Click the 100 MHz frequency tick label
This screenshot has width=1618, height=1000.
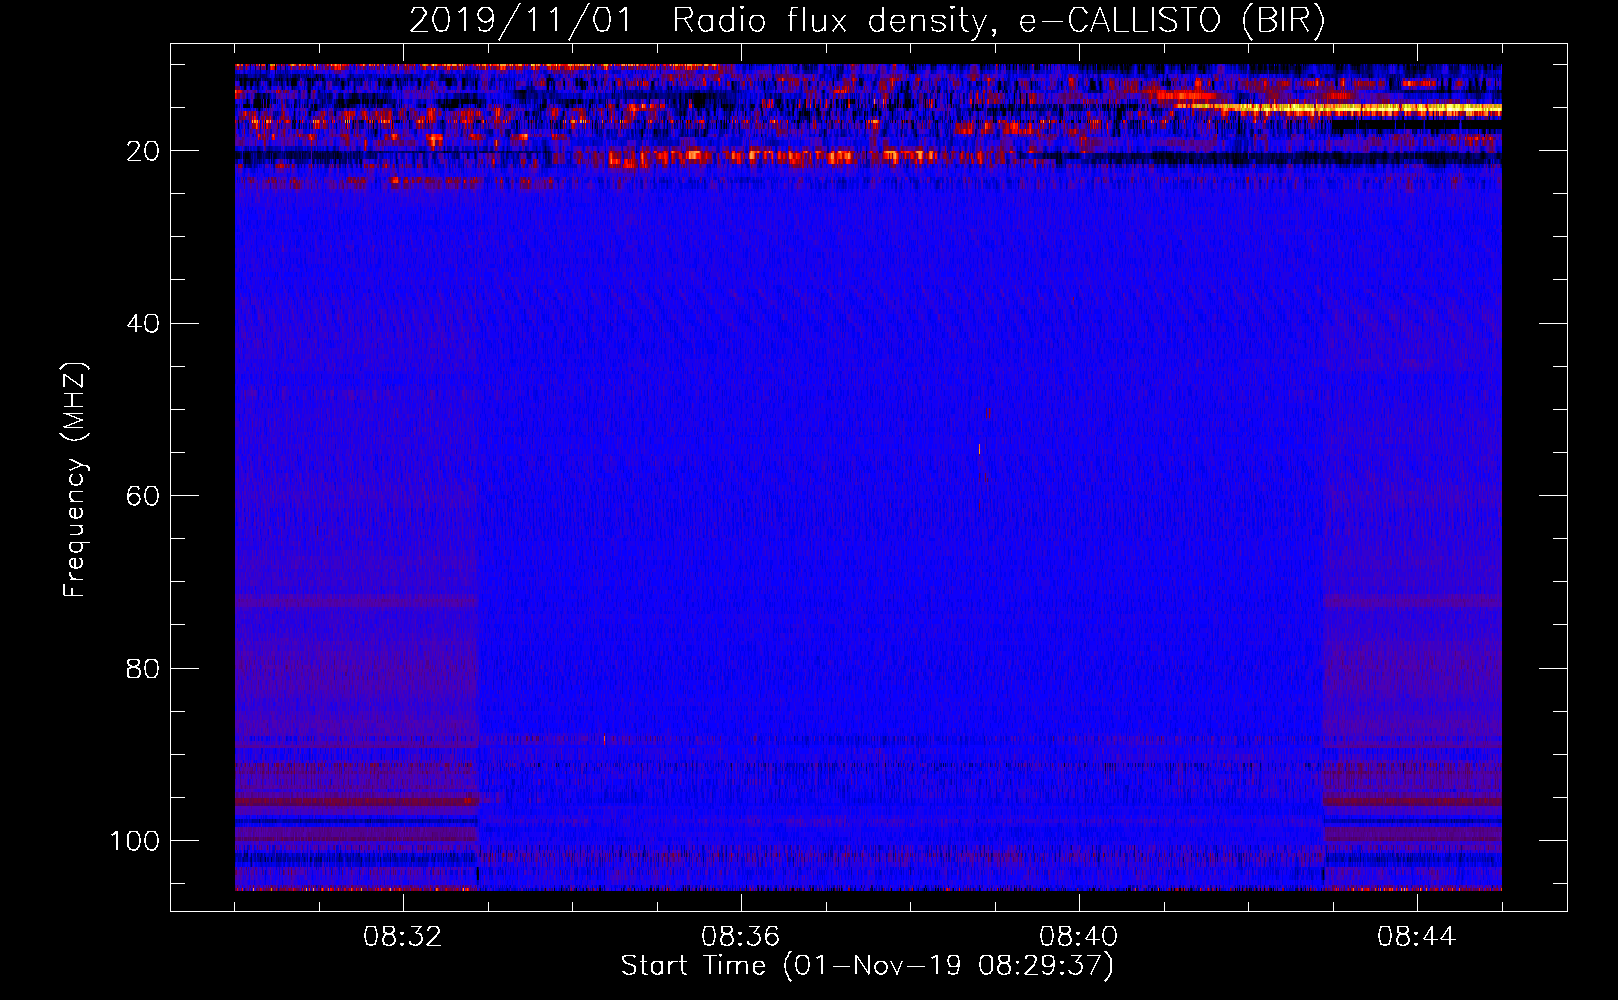(x=135, y=841)
